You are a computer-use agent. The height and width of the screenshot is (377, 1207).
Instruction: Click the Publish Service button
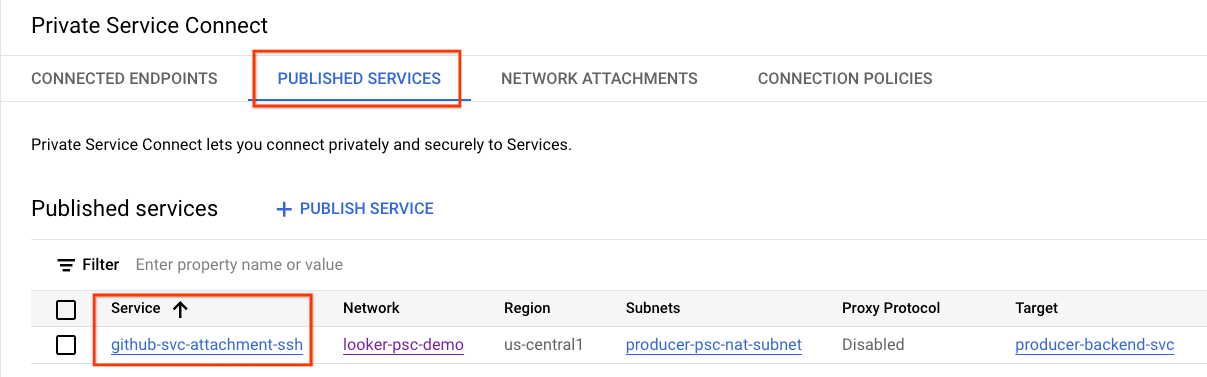coord(354,209)
